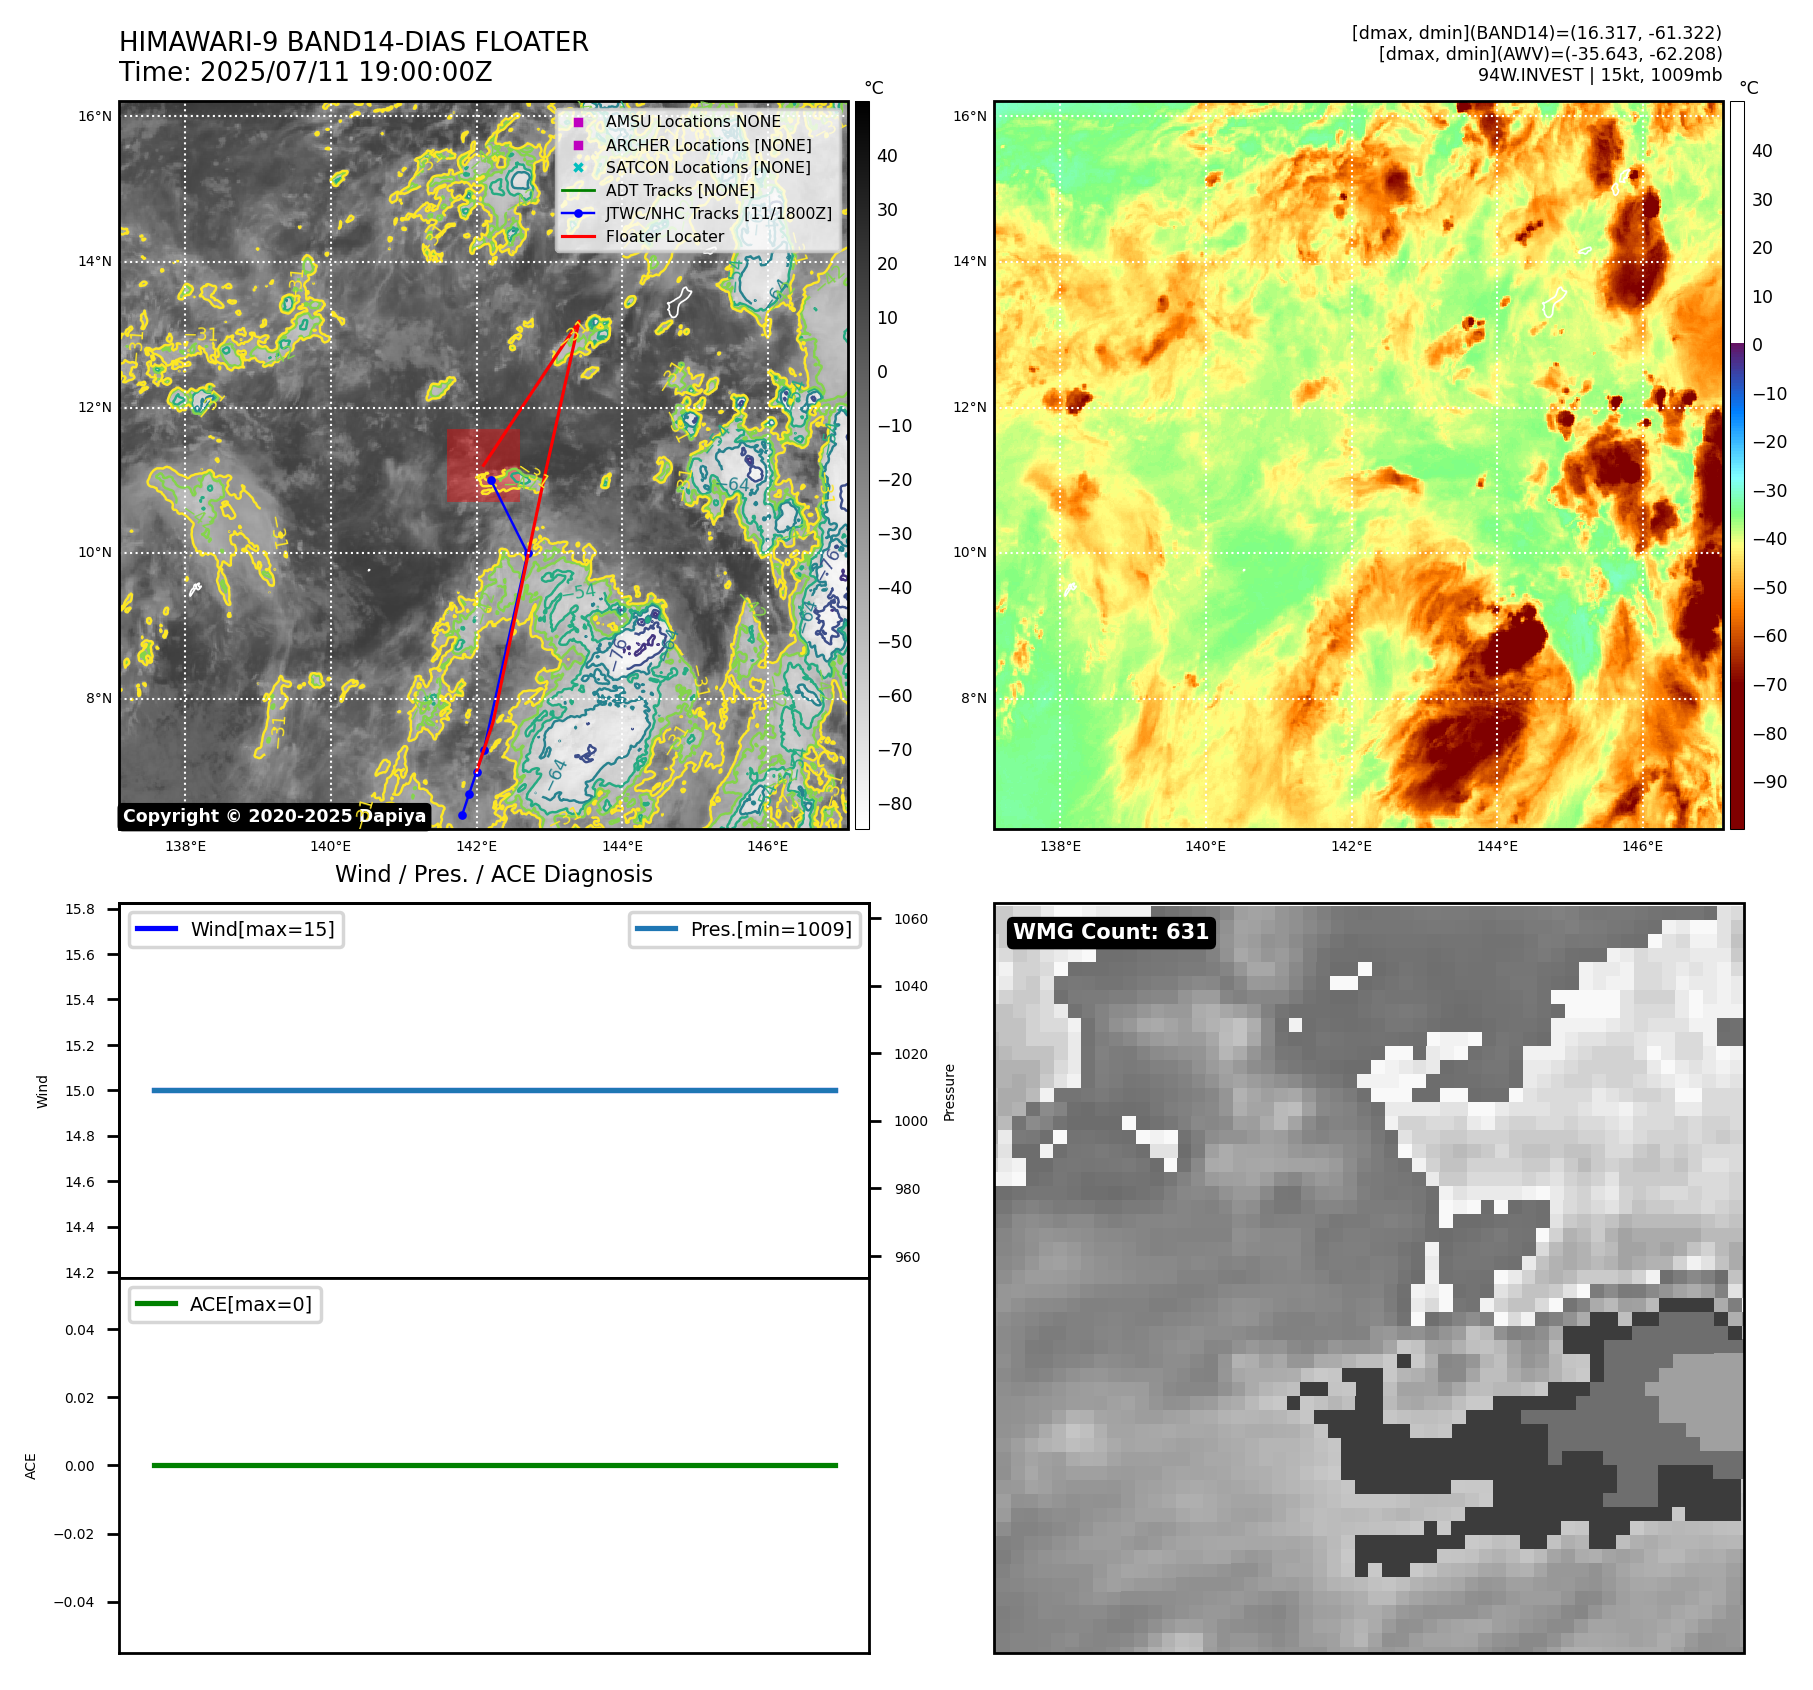The height and width of the screenshot is (1690, 1813).
Task: Click the rainbow AWV temperature colorbar
Action: pos(1737,465)
